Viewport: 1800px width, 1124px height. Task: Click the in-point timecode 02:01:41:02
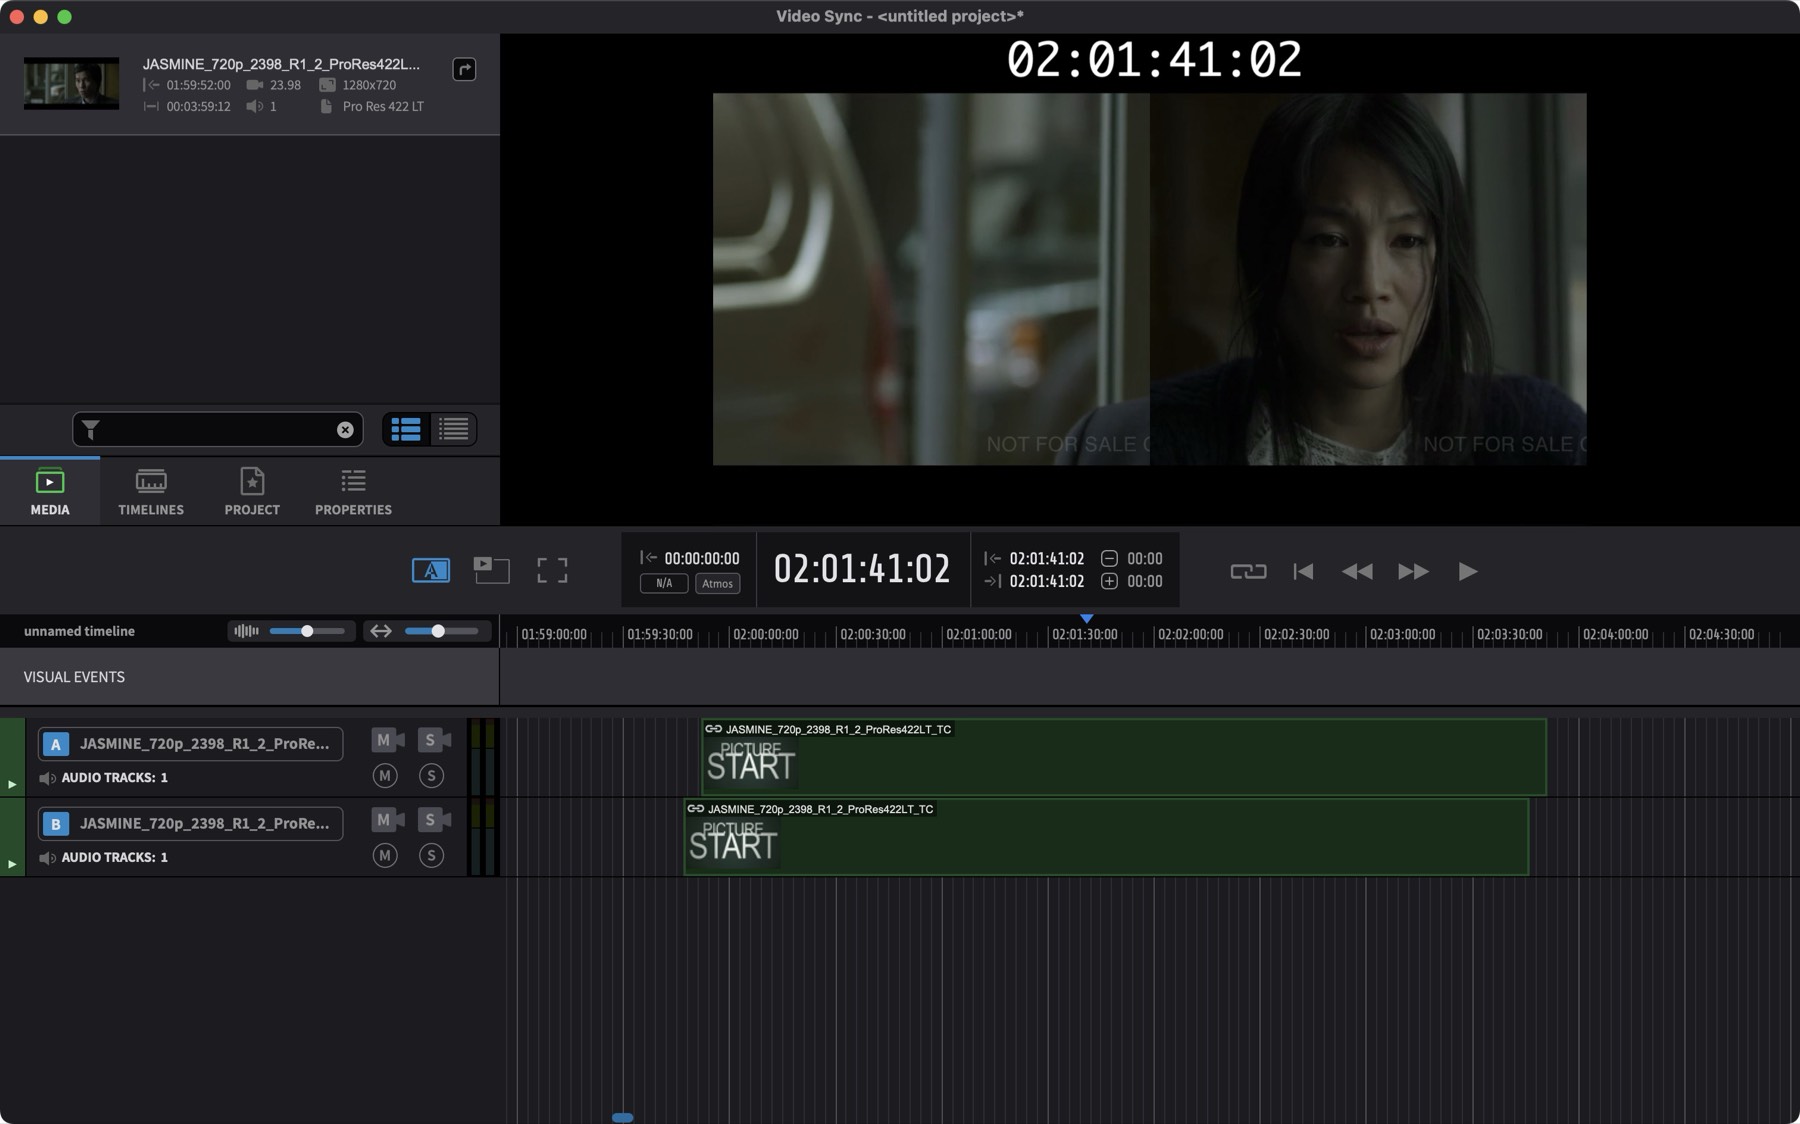1046,559
